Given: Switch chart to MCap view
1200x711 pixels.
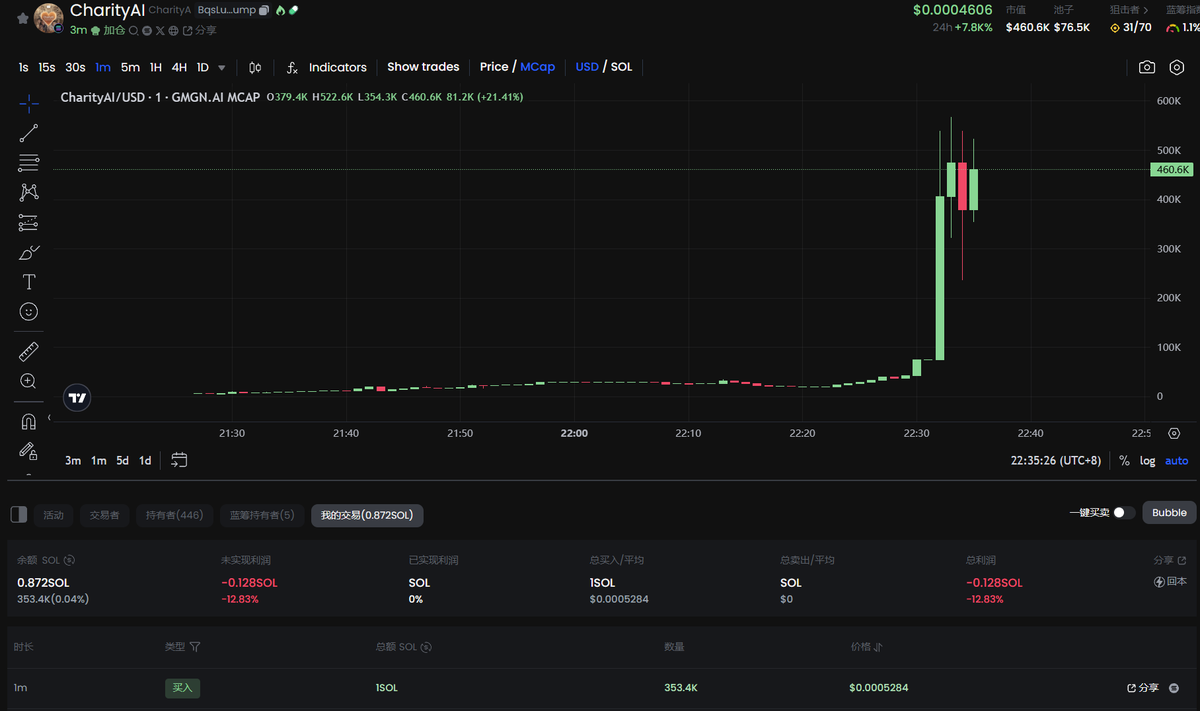Looking at the screenshot, I should tap(537, 67).
